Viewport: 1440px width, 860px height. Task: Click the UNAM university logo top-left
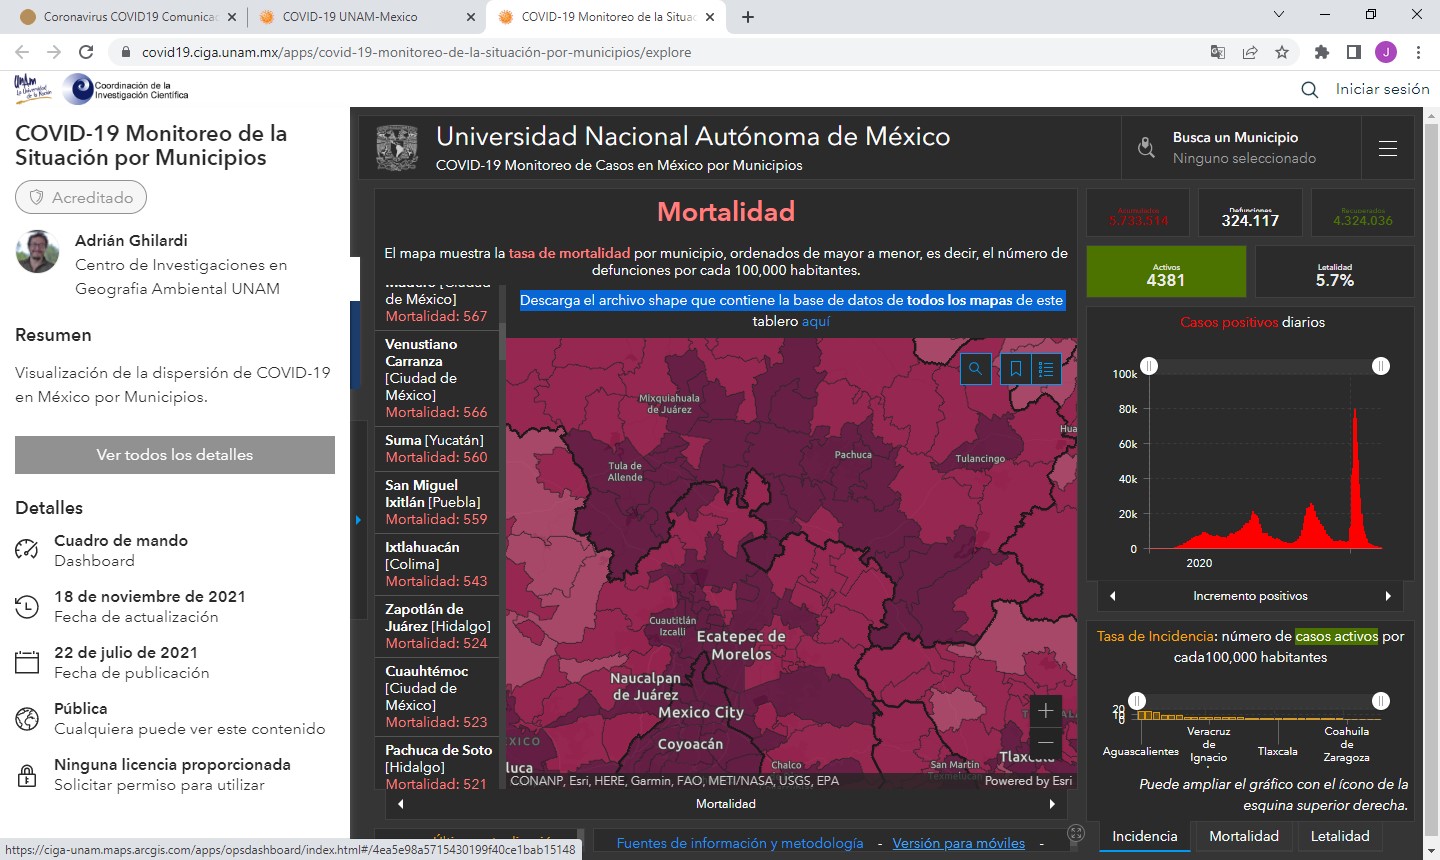[33, 89]
